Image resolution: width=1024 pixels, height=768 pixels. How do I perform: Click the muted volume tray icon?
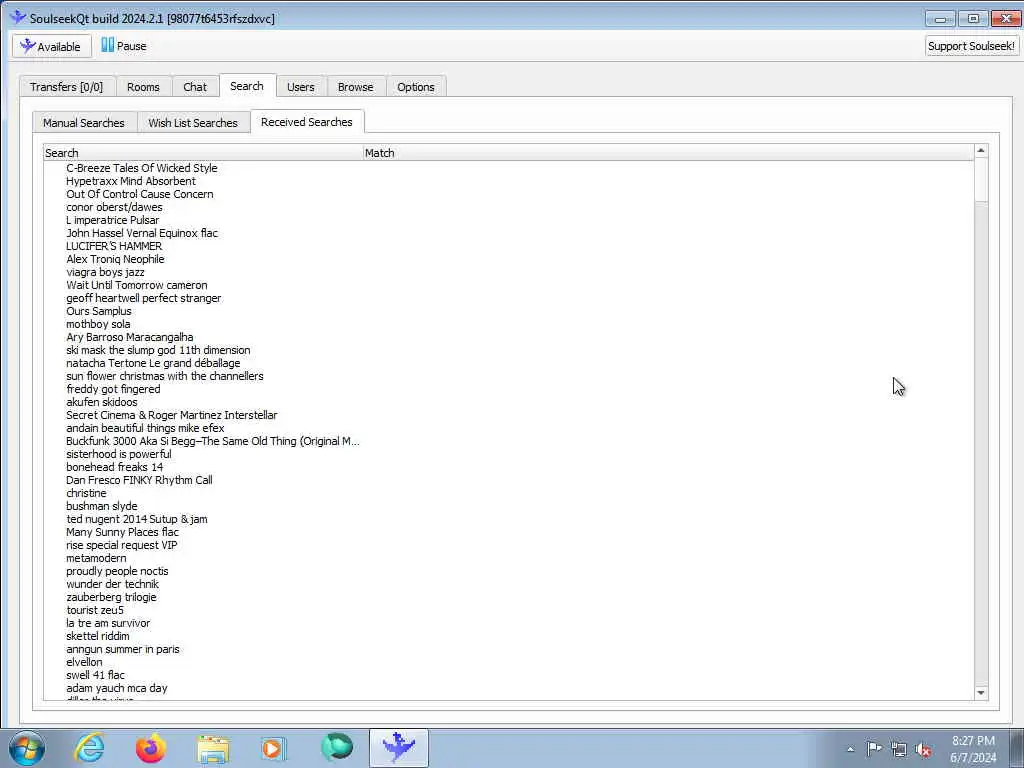point(923,749)
